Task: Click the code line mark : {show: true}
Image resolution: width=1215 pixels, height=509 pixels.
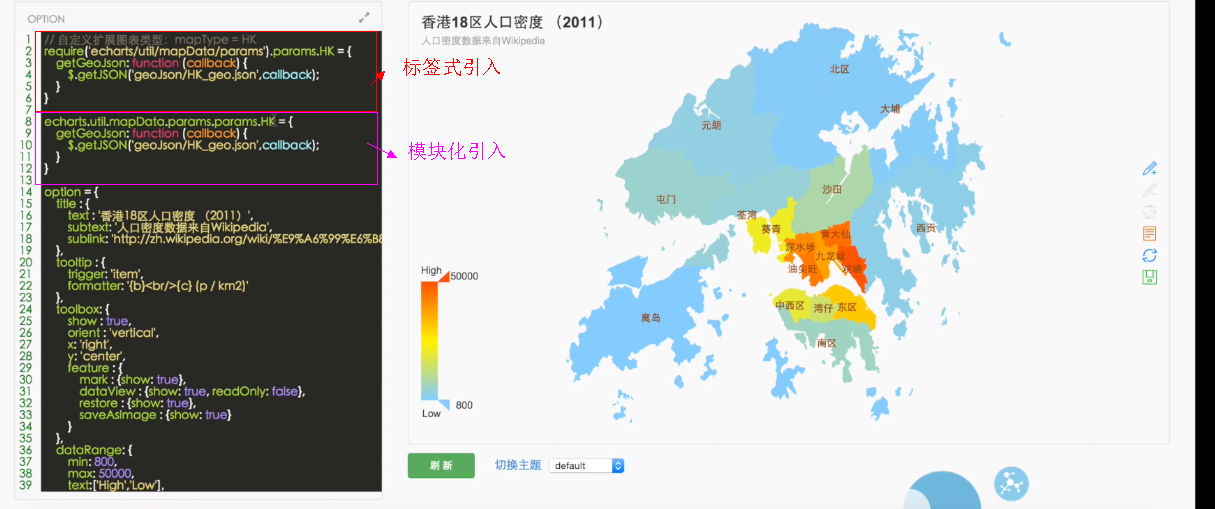Action: 132,380
